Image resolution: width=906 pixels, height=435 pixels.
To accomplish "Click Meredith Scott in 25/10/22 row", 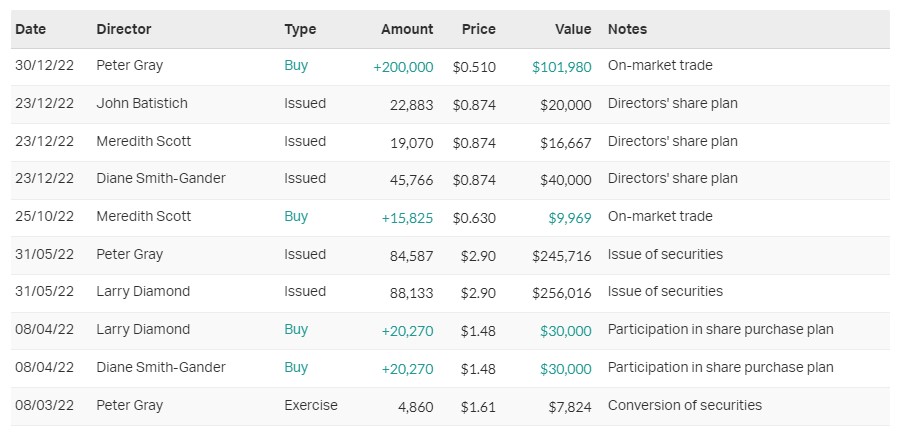I will (144, 216).
